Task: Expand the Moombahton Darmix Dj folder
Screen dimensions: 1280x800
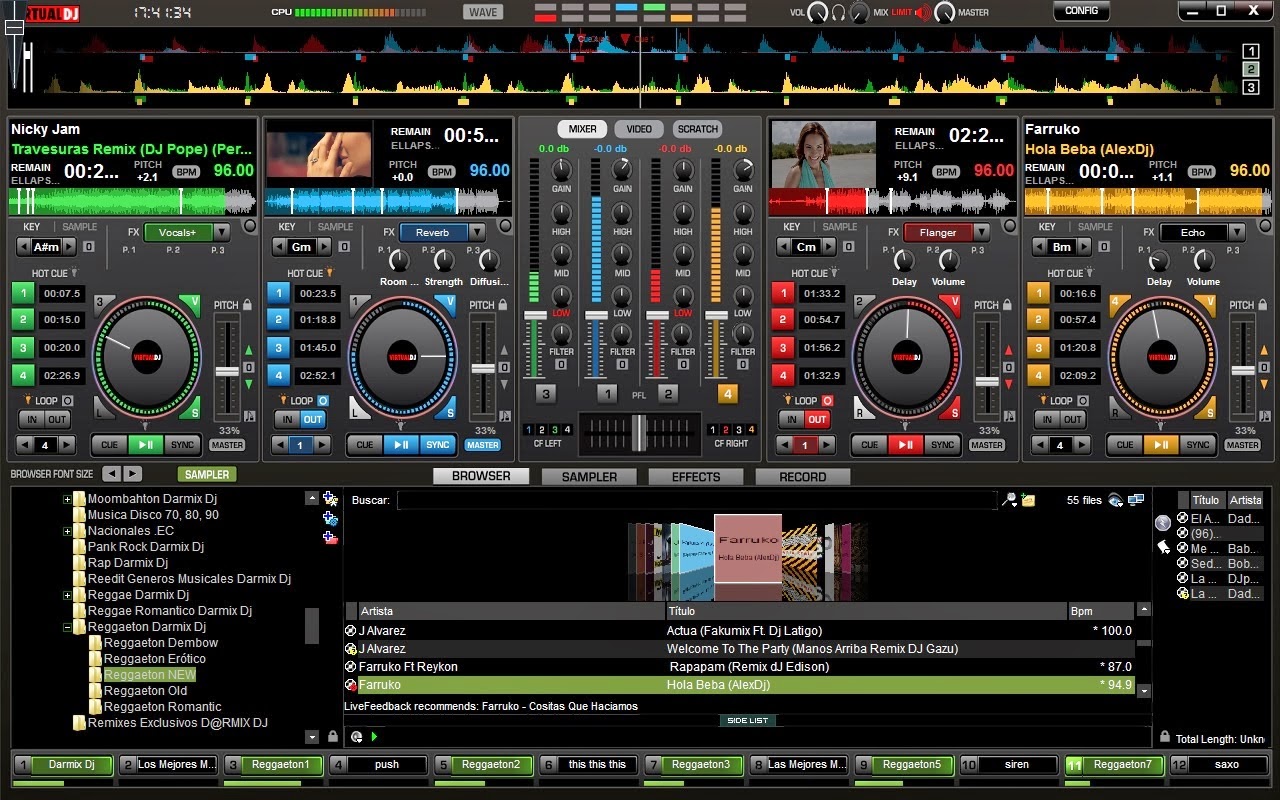Action: click(67, 499)
